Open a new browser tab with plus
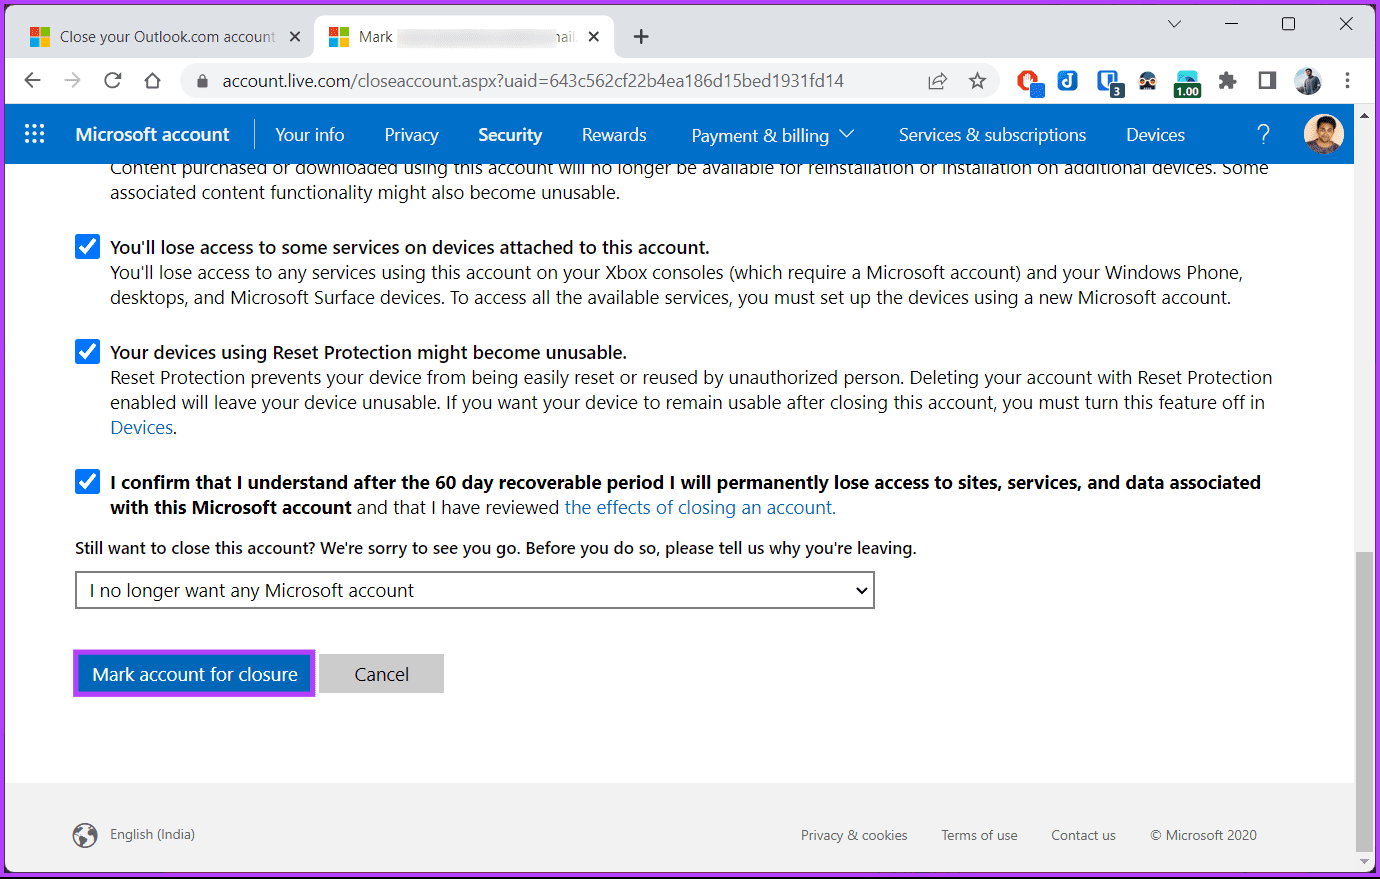This screenshot has width=1380, height=879. (641, 37)
